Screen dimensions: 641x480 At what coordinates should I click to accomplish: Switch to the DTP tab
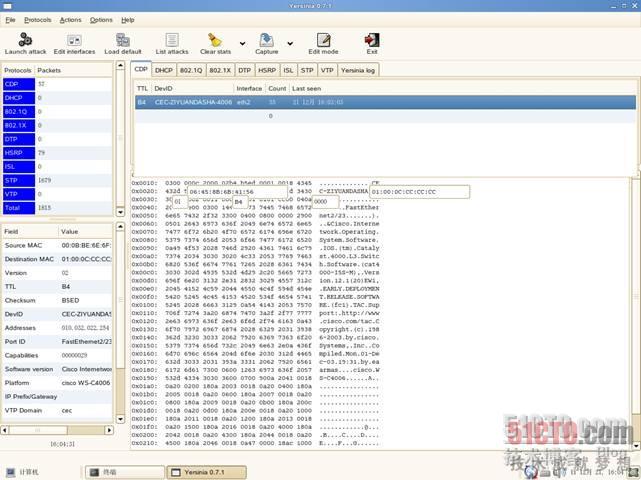[x=244, y=70]
